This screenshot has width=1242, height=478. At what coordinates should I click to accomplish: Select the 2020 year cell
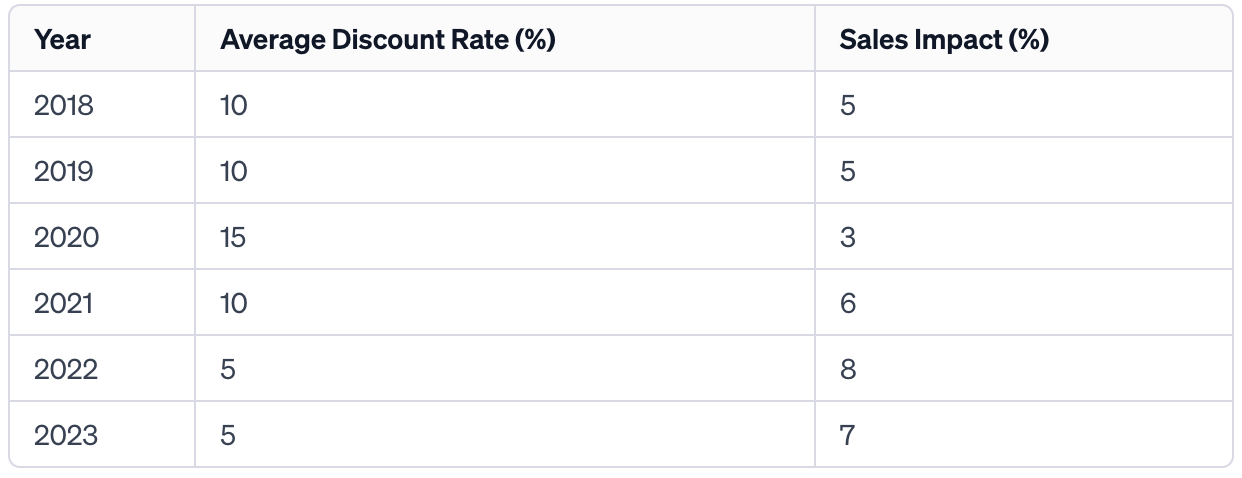(66, 237)
